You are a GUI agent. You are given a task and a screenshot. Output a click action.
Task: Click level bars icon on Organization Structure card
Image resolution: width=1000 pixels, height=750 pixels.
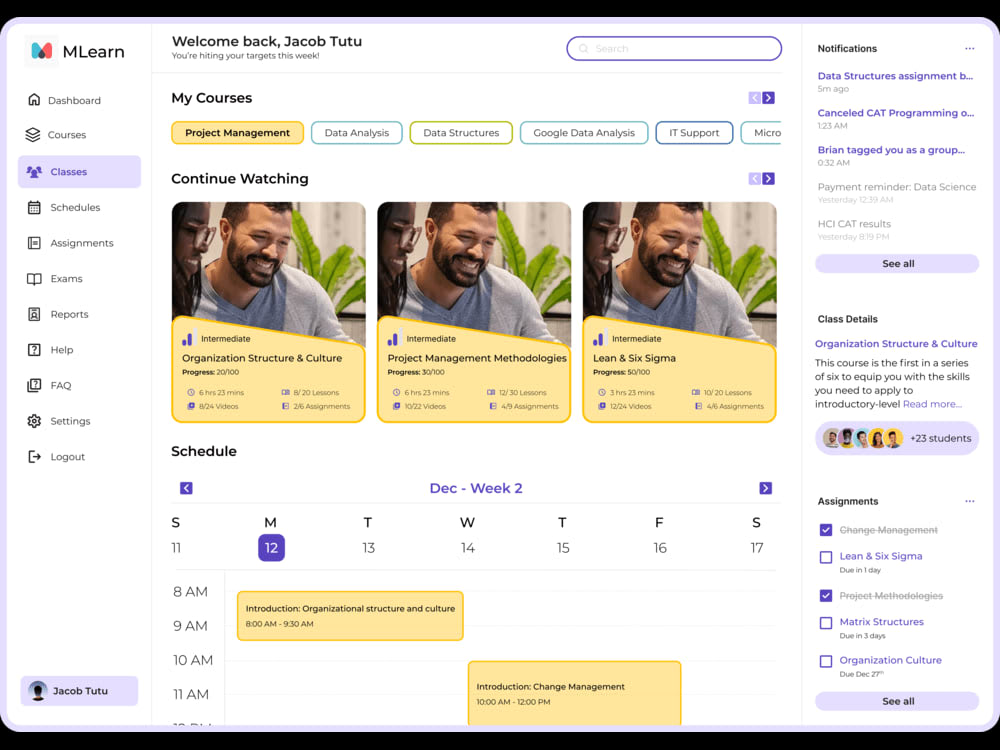(x=188, y=339)
